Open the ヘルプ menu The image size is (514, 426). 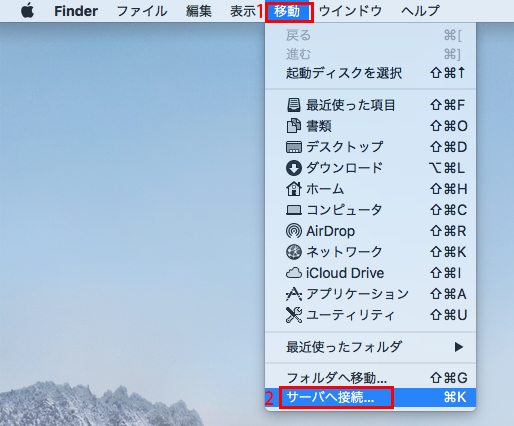click(x=420, y=11)
